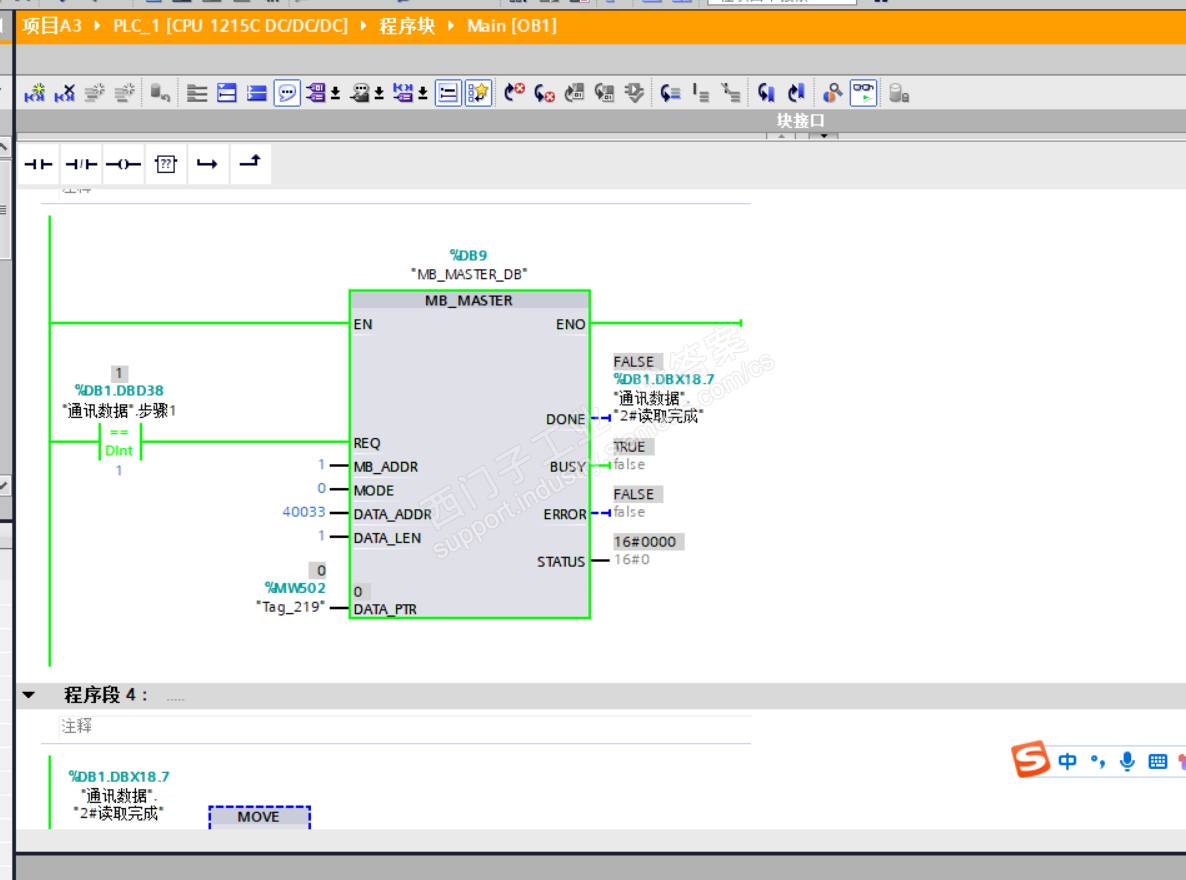Viewport: 1186px width, 880px height.
Task: Expand block interface down arrow
Action: (823, 136)
